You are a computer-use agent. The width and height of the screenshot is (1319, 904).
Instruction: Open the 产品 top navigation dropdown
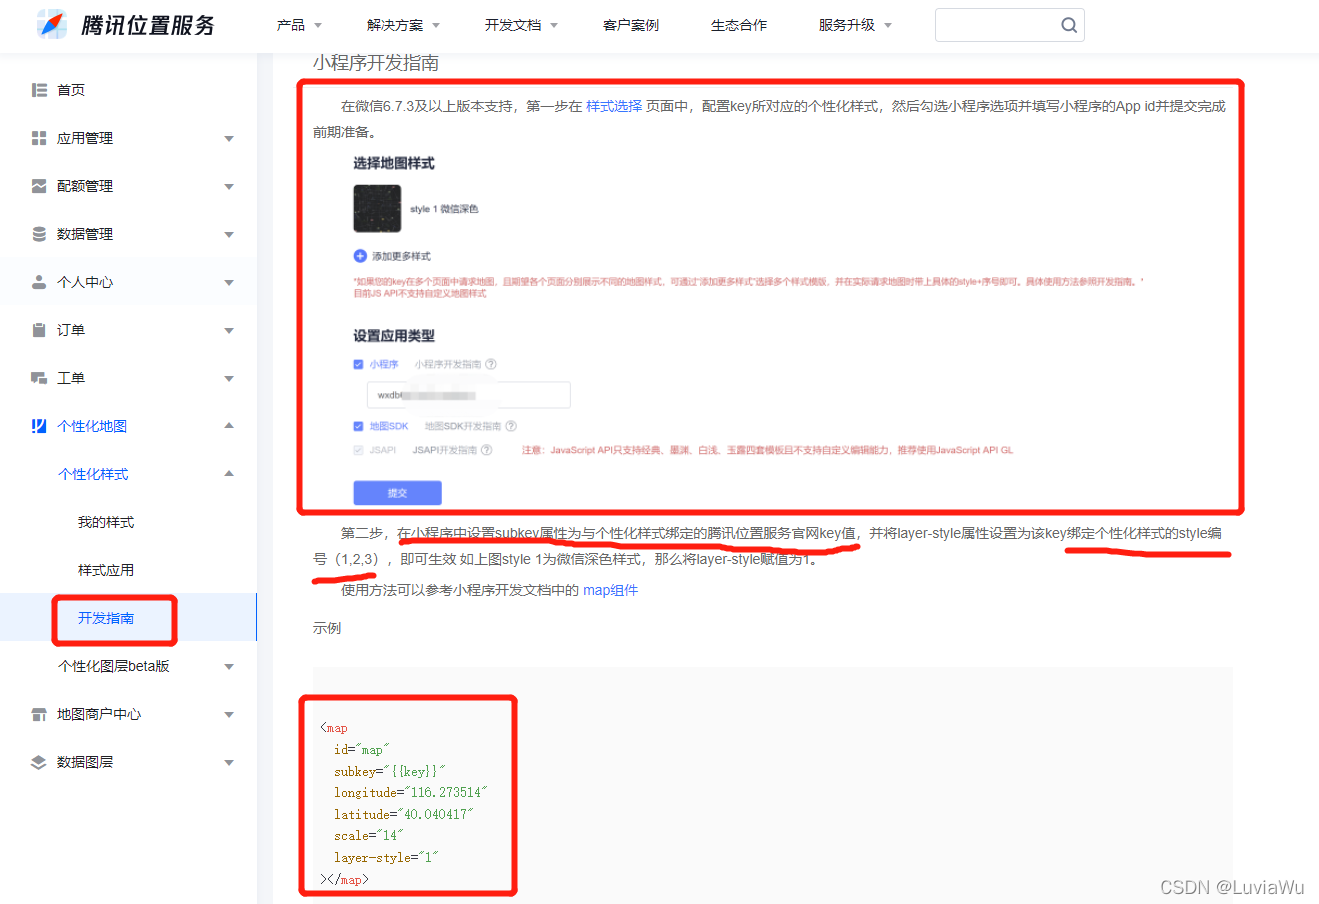299,25
